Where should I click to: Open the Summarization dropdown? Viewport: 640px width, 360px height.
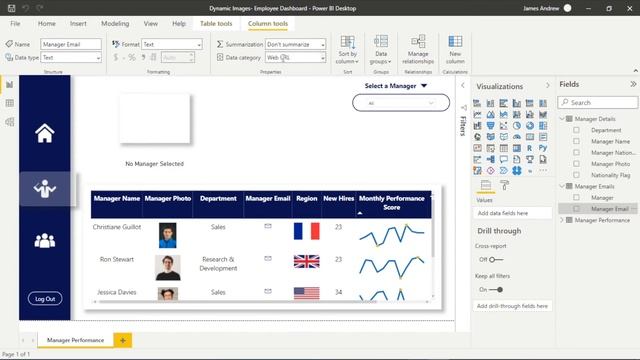click(296, 44)
